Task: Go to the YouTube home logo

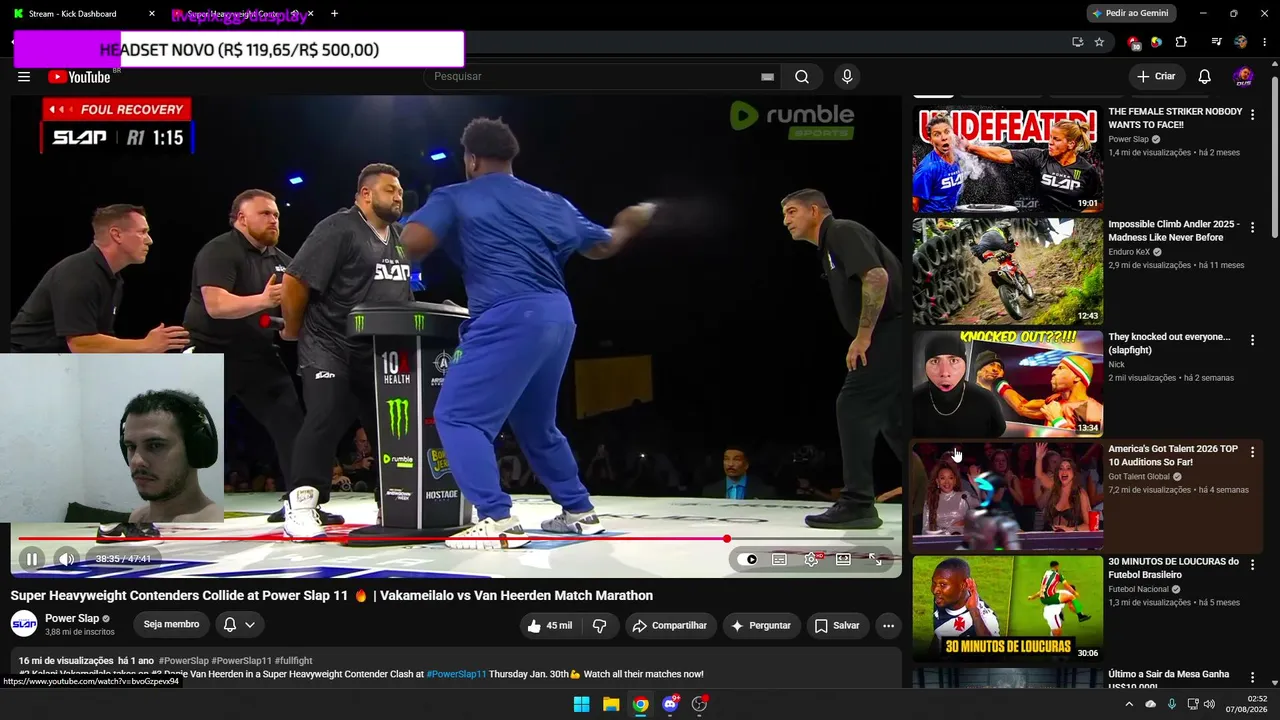Action: tap(78, 77)
